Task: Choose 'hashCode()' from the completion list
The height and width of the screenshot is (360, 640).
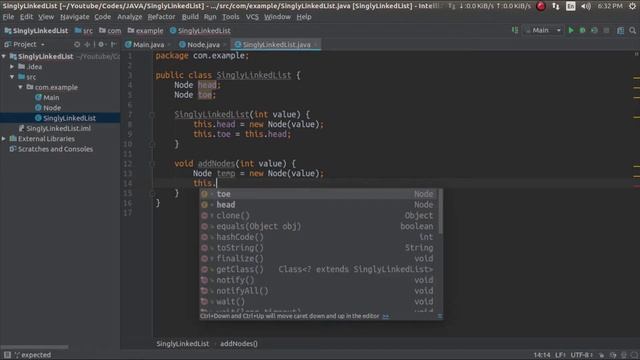Action: click(320, 237)
